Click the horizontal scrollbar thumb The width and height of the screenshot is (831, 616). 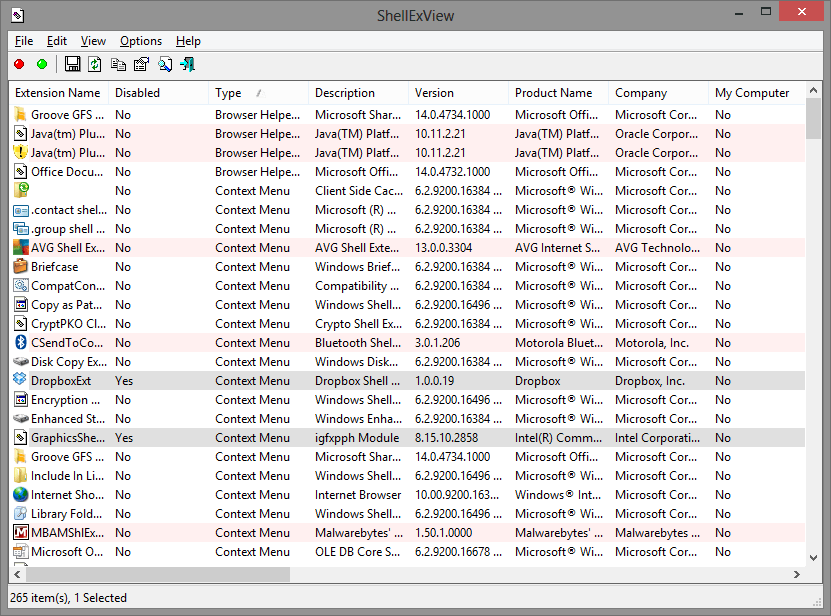[x=158, y=574]
